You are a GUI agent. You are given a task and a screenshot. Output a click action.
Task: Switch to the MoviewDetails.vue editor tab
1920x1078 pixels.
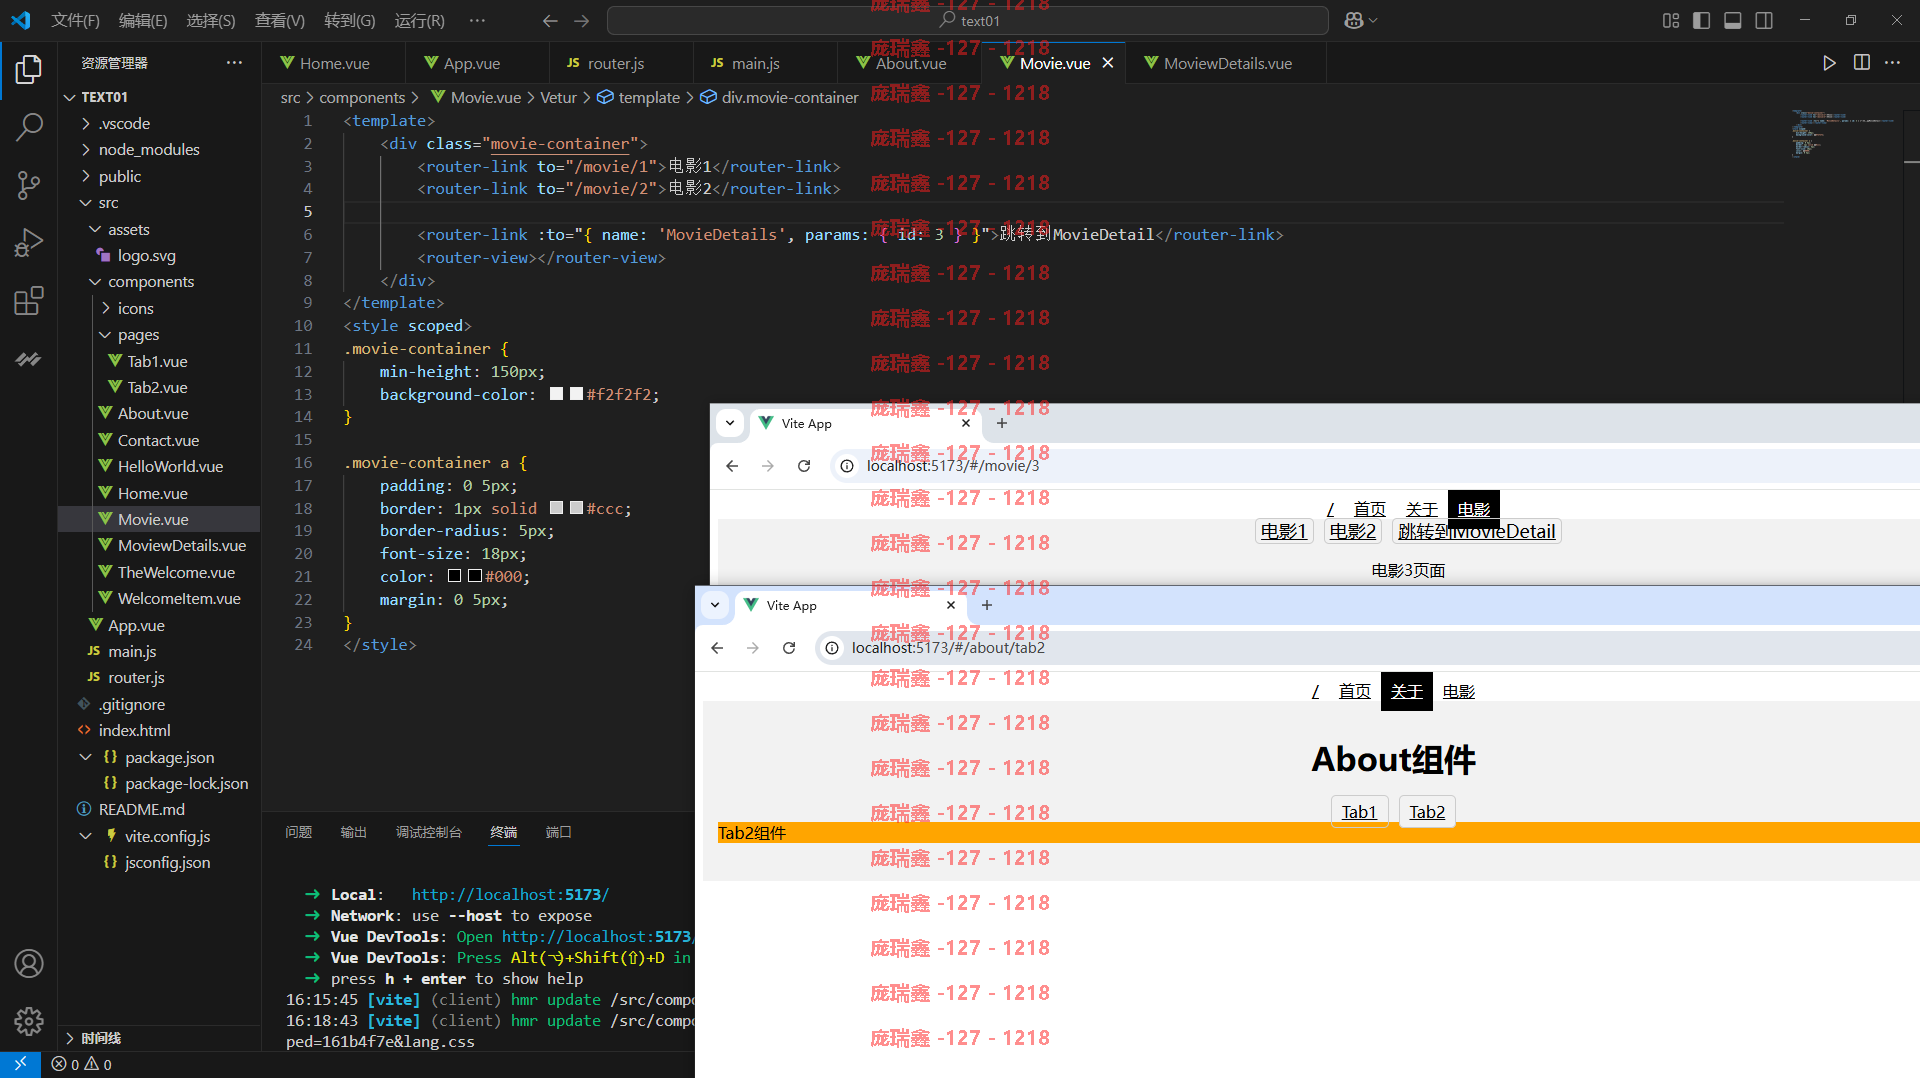pyautogui.click(x=1227, y=63)
